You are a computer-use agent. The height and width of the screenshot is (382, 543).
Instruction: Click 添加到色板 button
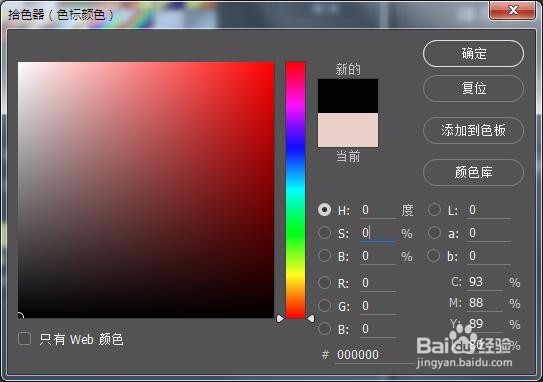point(473,130)
